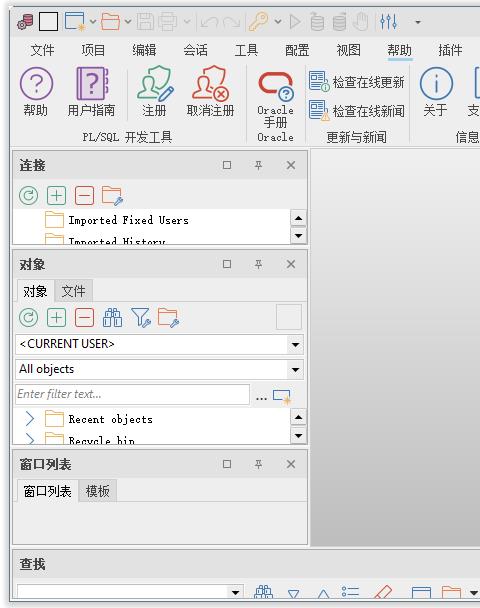Click the binoculars find icon in 对象 panel
The height and width of the screenshot is (608, 480).
tap(112, 318)
